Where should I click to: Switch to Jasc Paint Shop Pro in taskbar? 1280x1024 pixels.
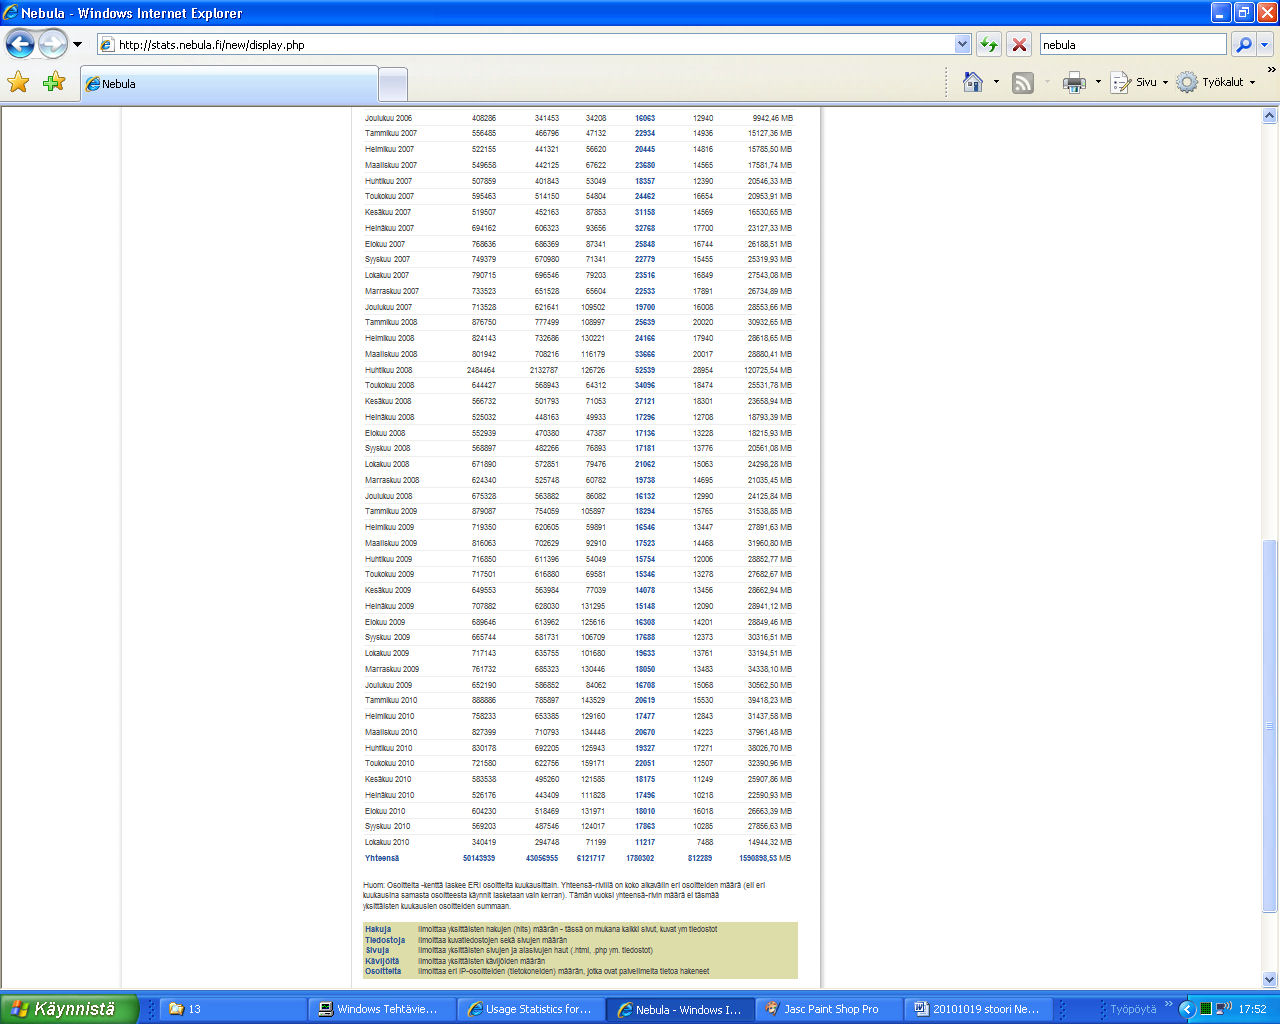click(829, 1009)
